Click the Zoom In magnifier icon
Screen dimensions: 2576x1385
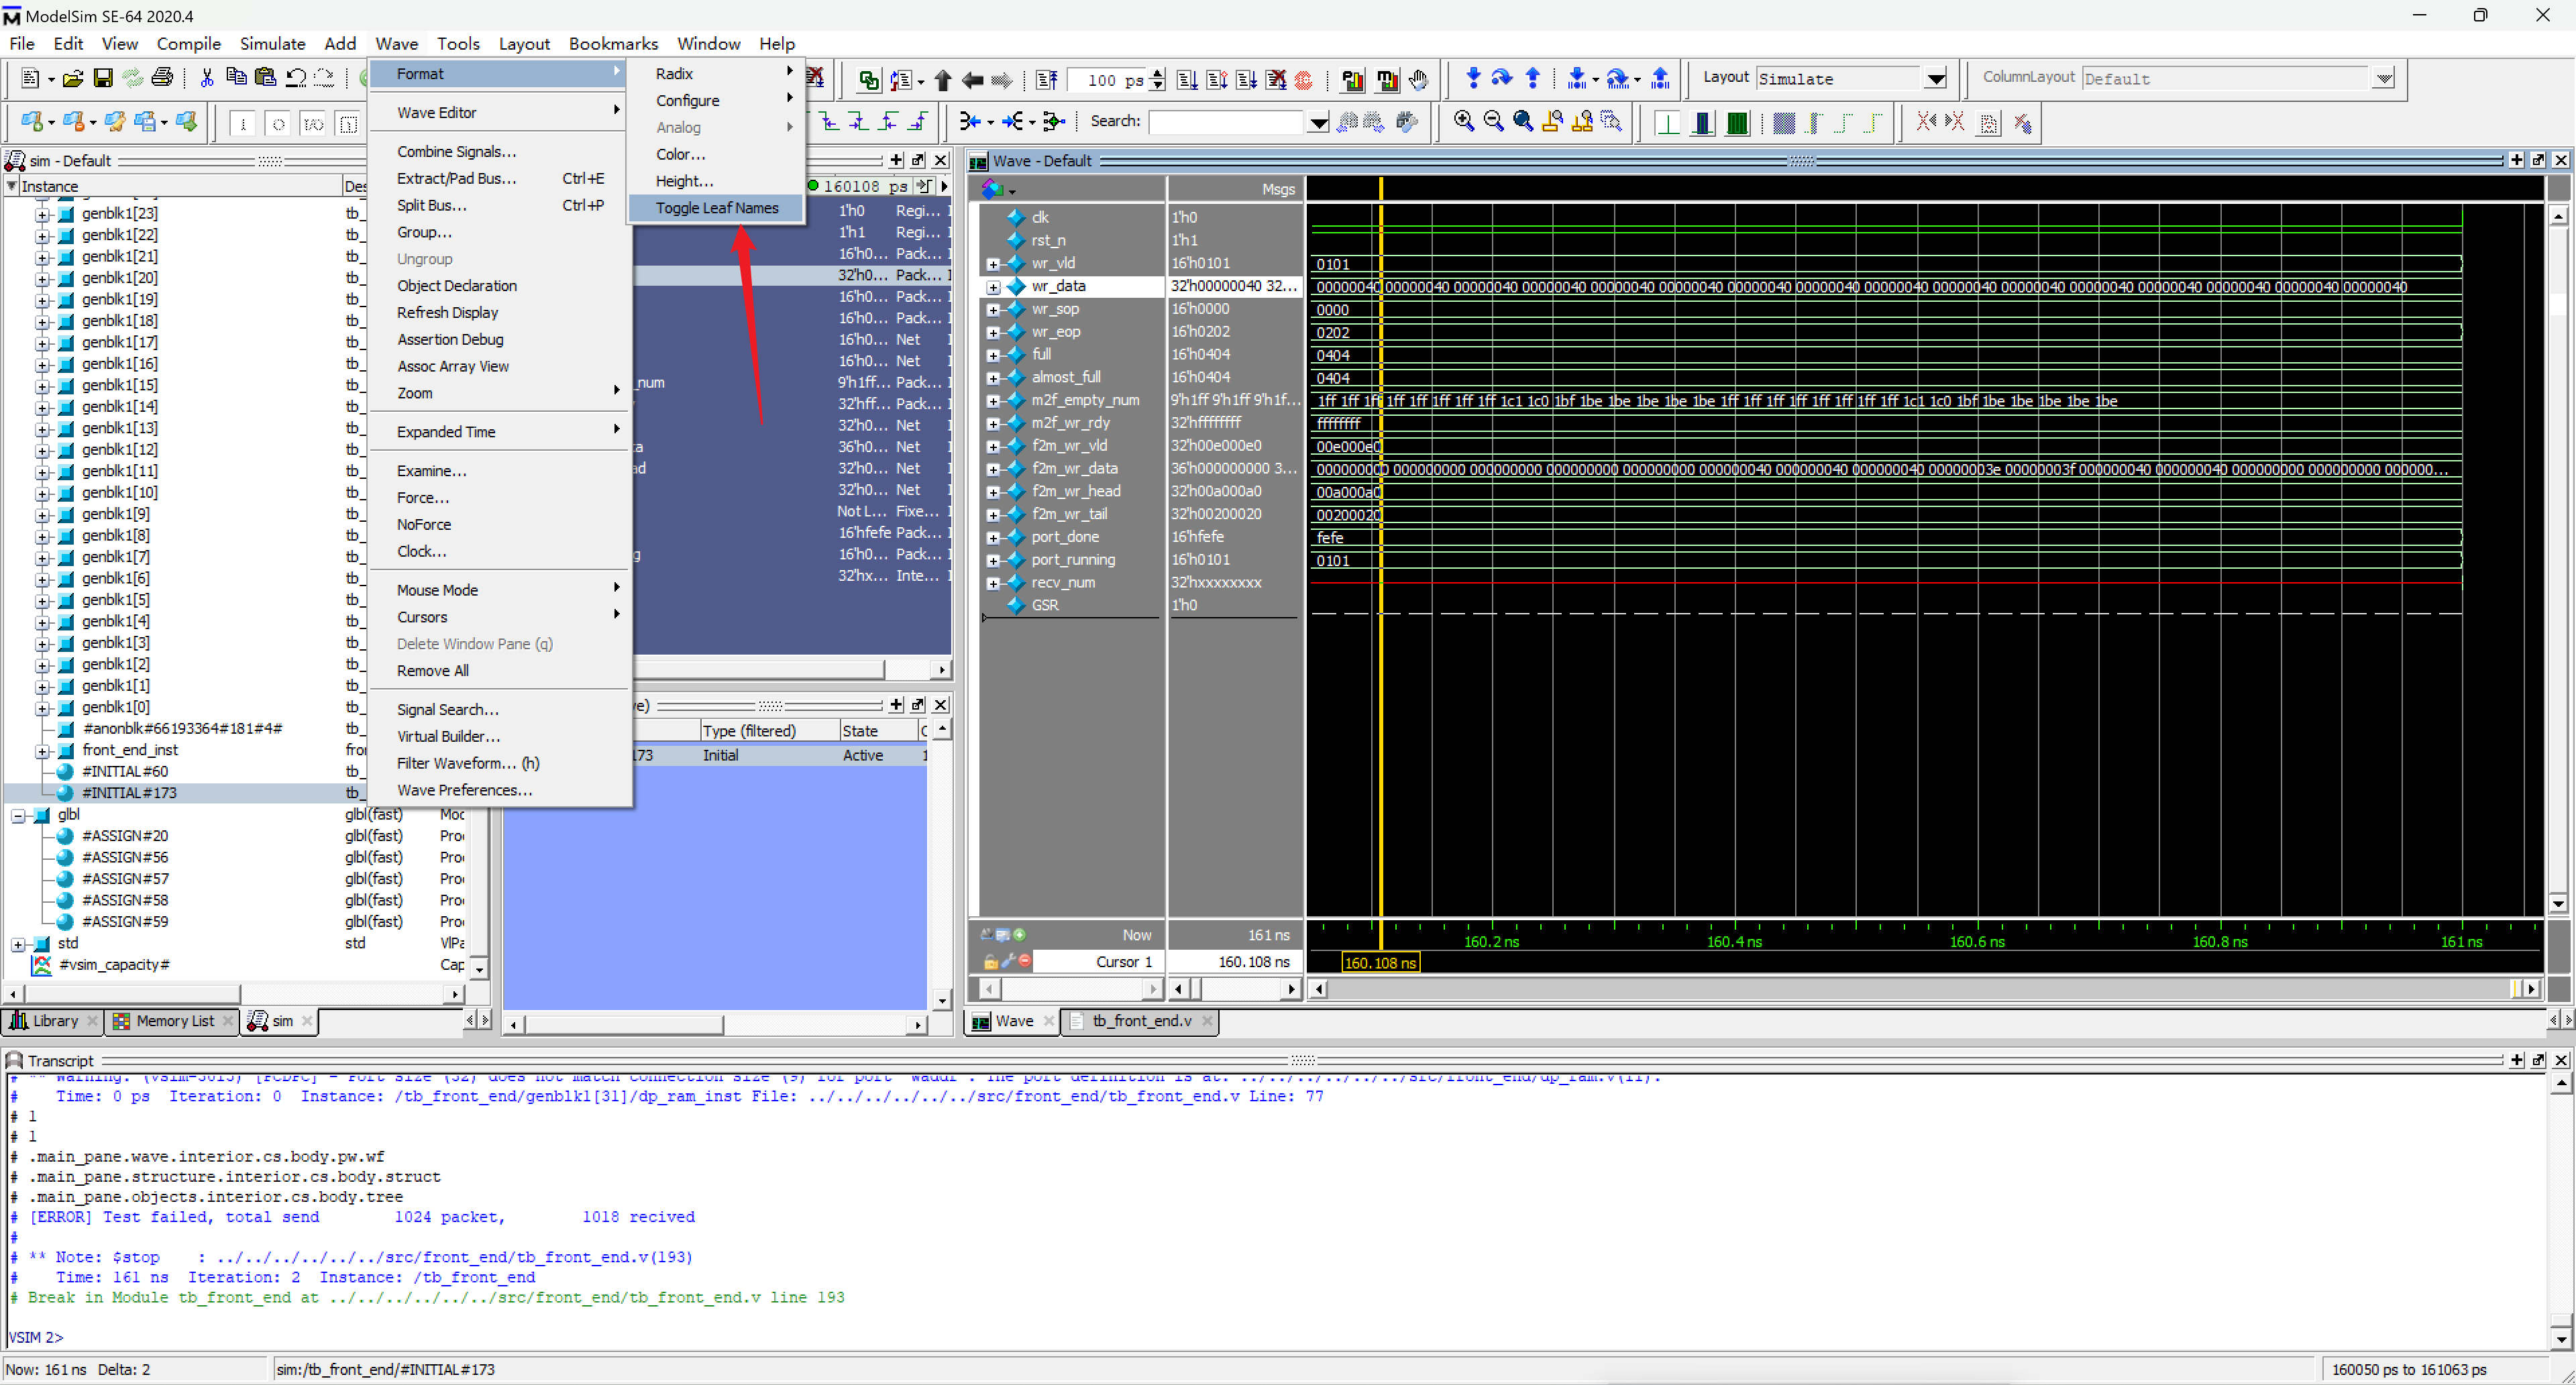[x=1464, y=121]
